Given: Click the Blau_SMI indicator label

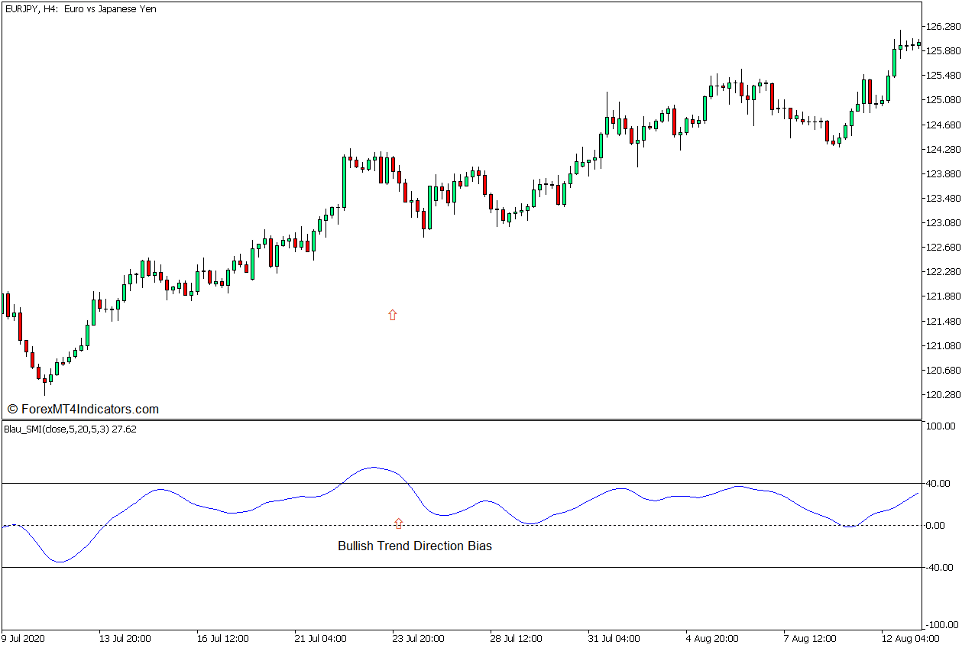Looking at the screenshot, I should pos(70,429).
